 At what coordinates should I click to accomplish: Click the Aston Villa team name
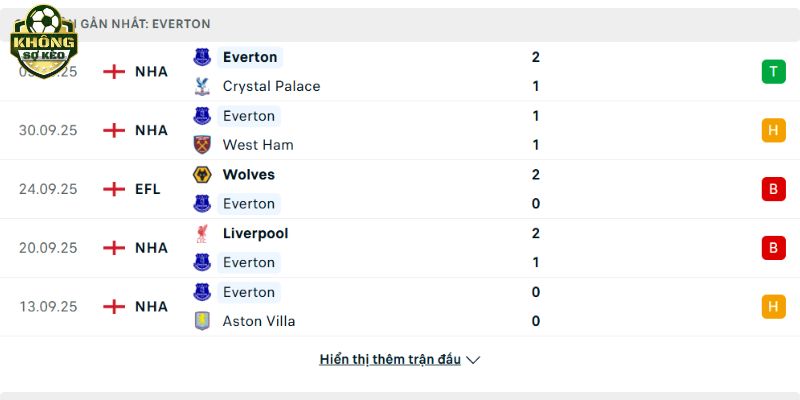tap(259, 321)
